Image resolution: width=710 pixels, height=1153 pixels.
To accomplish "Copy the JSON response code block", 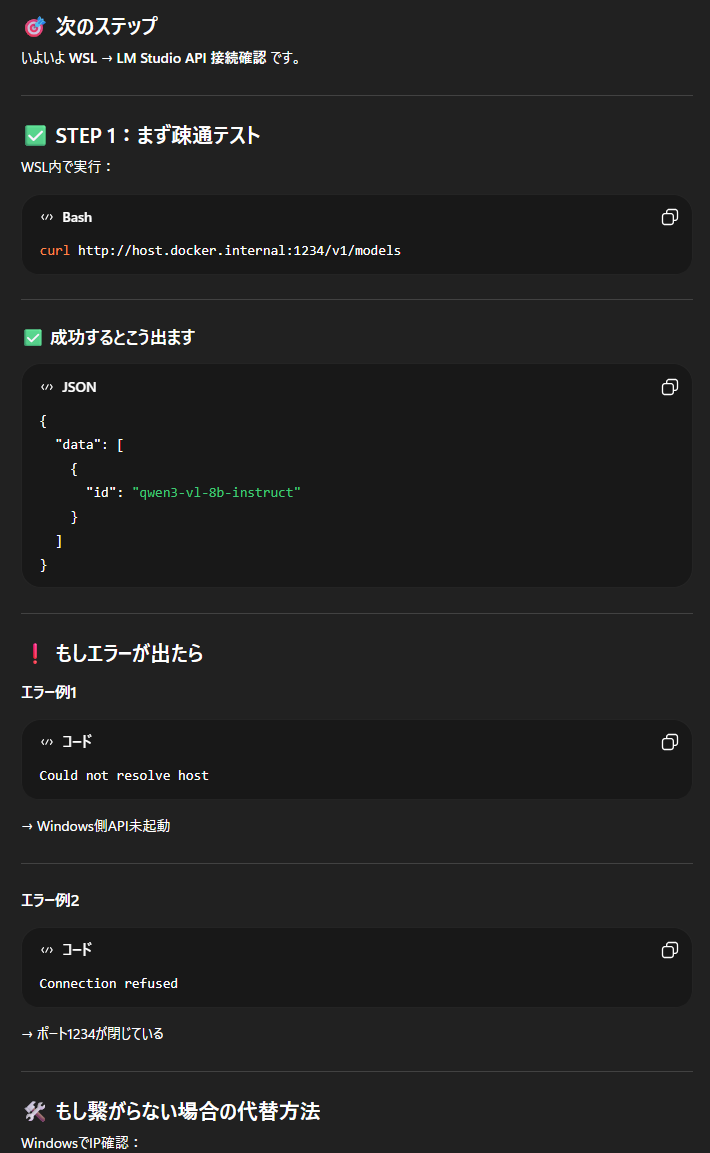I will coord(670,387).
